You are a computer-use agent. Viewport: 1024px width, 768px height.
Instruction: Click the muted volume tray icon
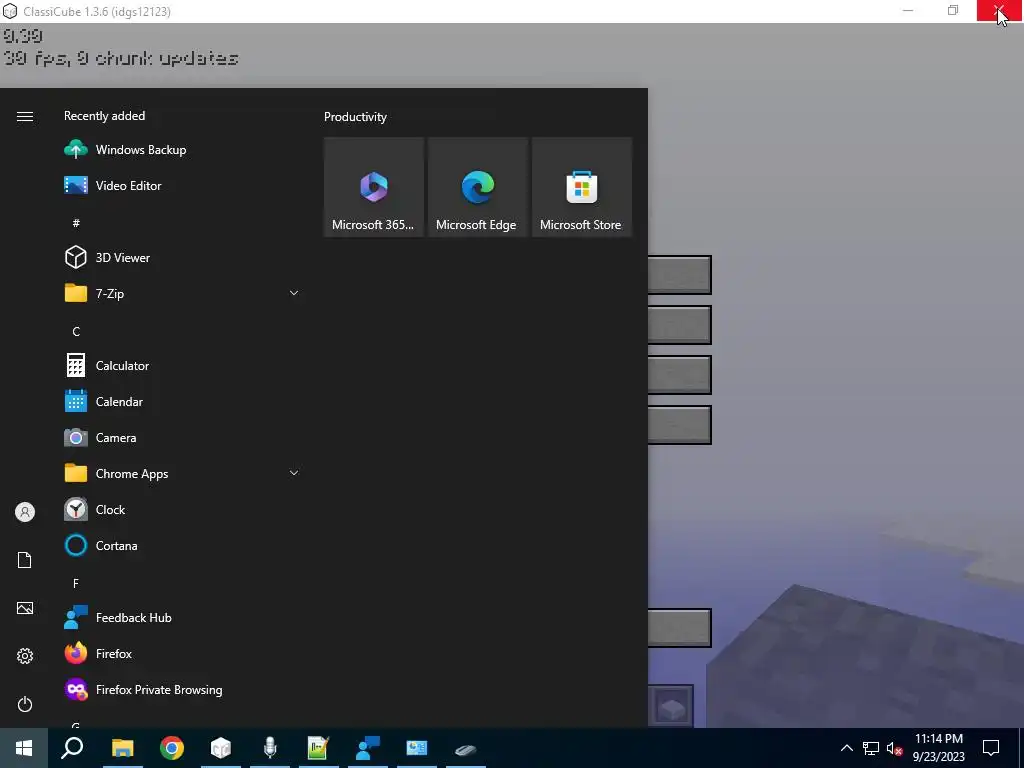coord(895,748)
